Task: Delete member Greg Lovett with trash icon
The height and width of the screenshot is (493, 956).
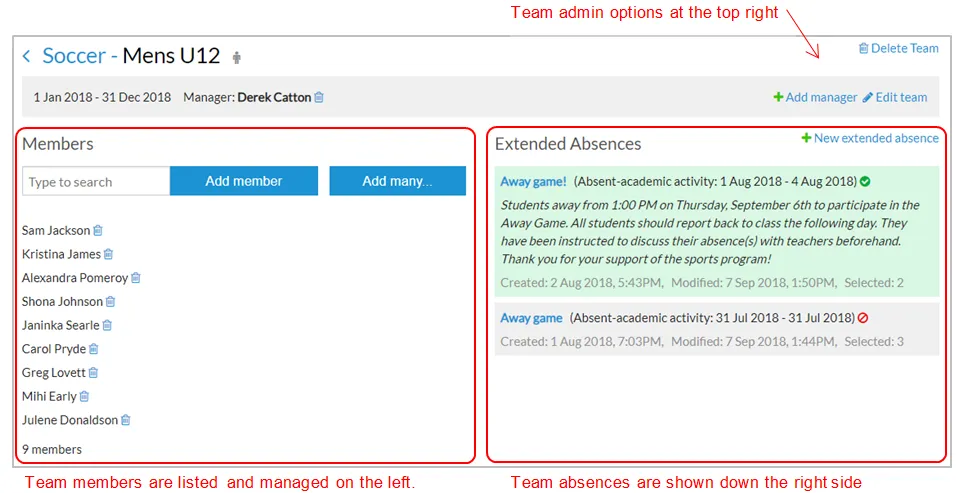Action: point(93,372)
